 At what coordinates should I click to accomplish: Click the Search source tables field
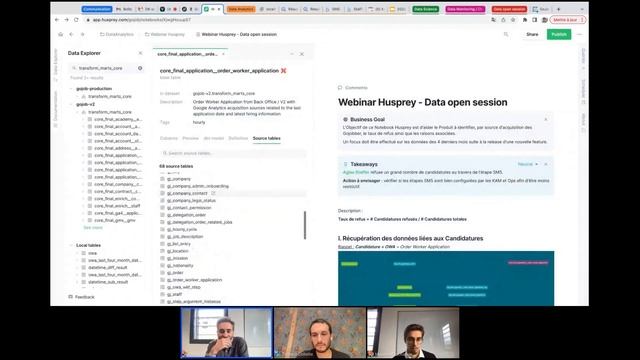[x=233, y=153]
